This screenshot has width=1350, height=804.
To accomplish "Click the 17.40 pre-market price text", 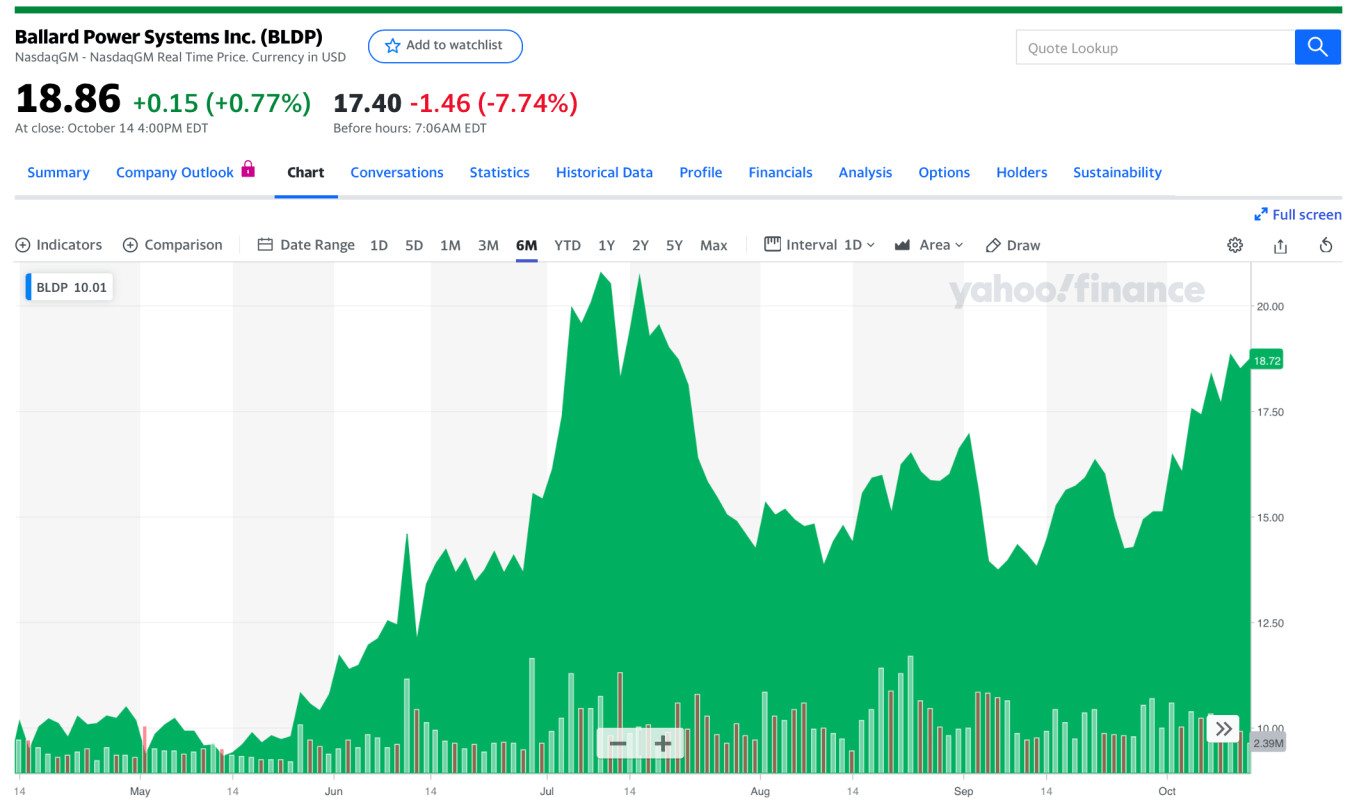I will tap(367, 103).
